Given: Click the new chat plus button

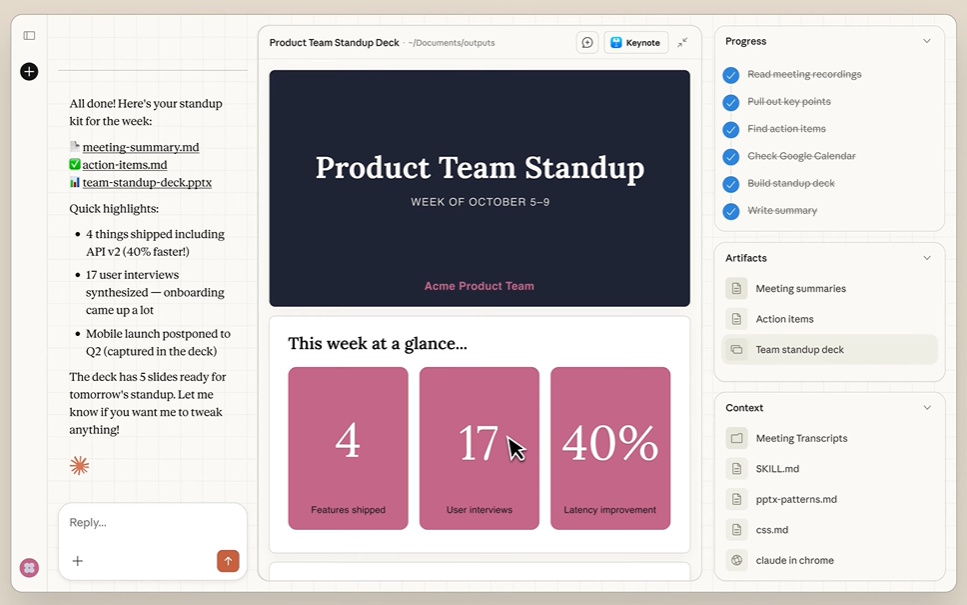Looking at the screenshot, I should (29, 71).
